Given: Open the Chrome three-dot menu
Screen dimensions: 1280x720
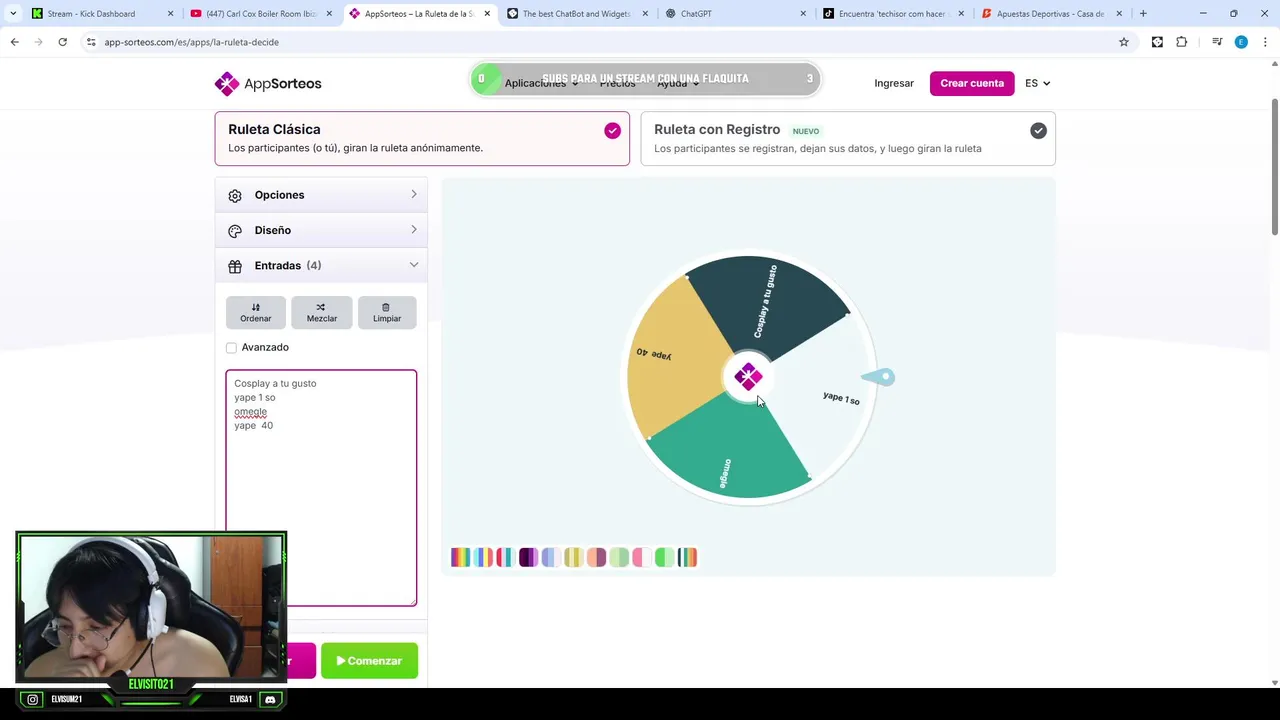Looking at the screenshot, I should point(1264,42).
